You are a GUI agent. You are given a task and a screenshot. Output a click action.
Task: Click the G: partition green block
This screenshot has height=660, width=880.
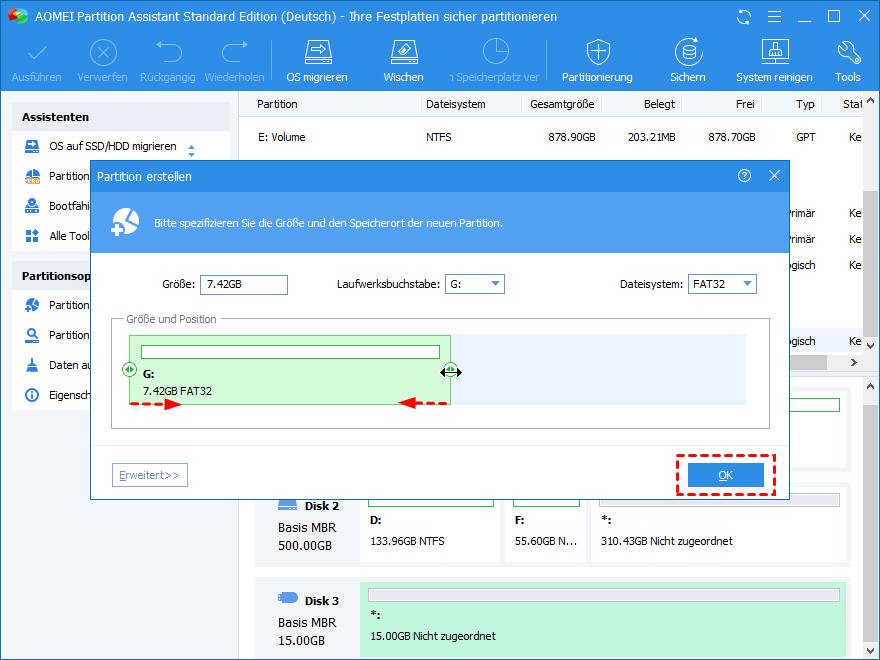click(x=290, y=369)
